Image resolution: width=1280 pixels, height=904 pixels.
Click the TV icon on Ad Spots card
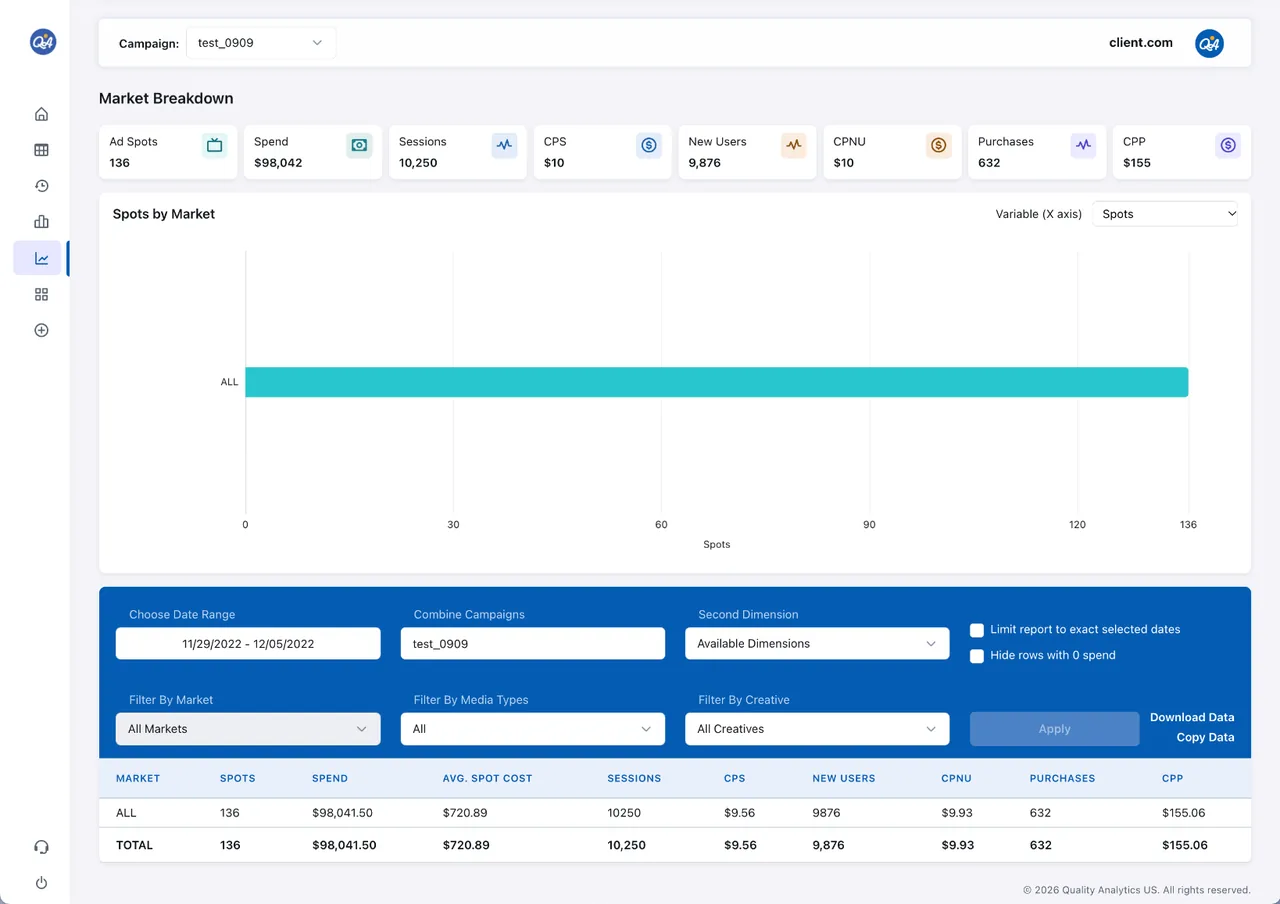214,146
